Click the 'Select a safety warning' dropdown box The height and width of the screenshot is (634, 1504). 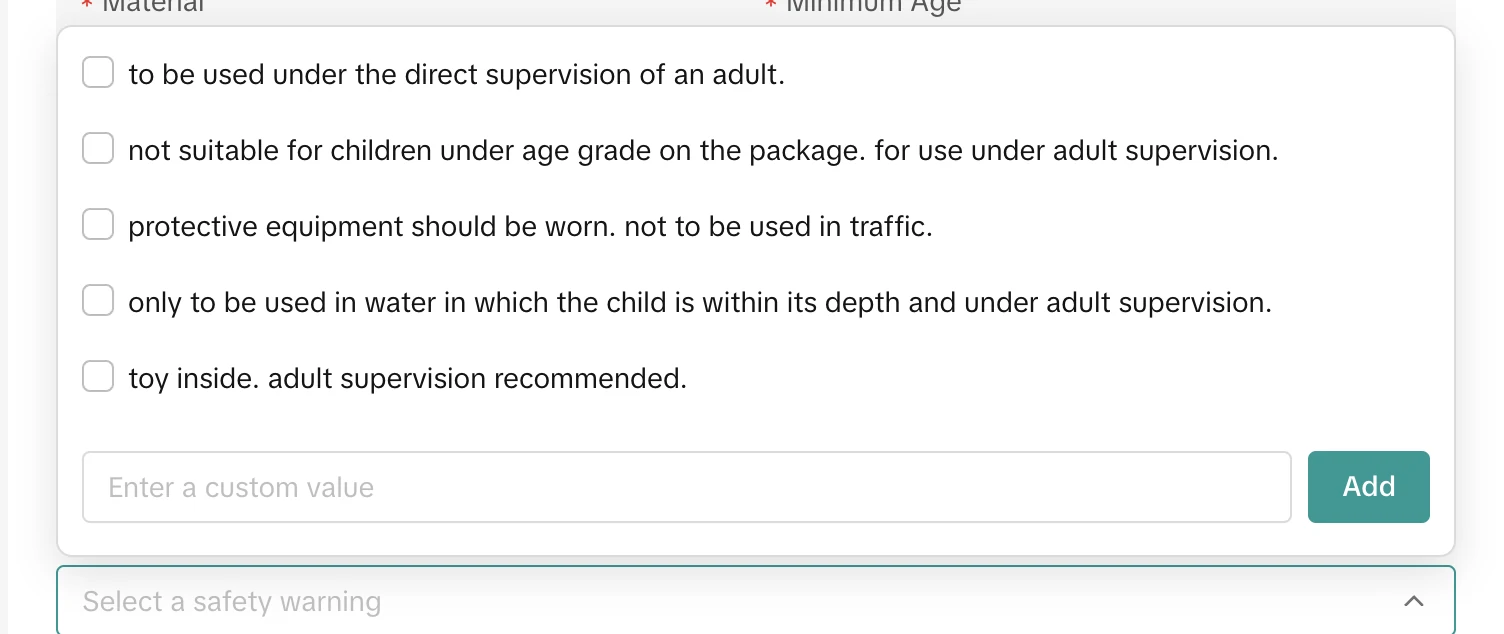click(740, 601)
